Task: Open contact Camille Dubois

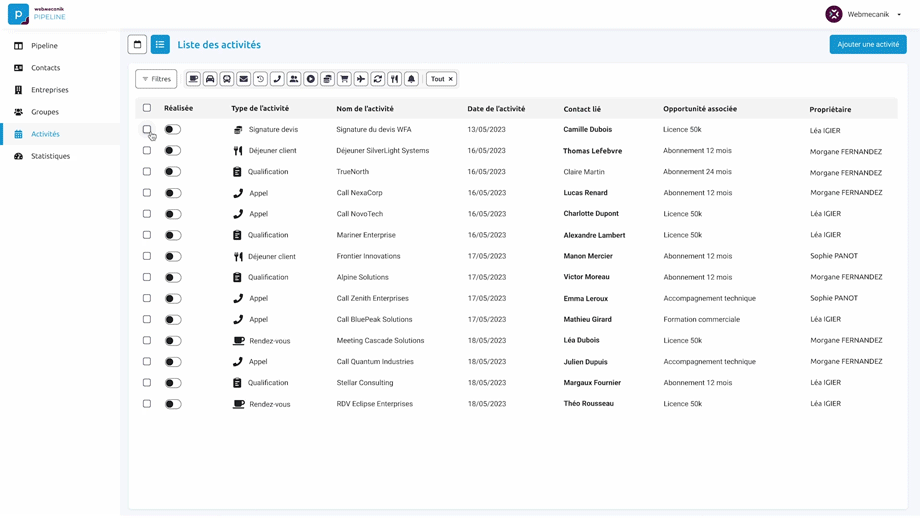Action: coord(587,130)
